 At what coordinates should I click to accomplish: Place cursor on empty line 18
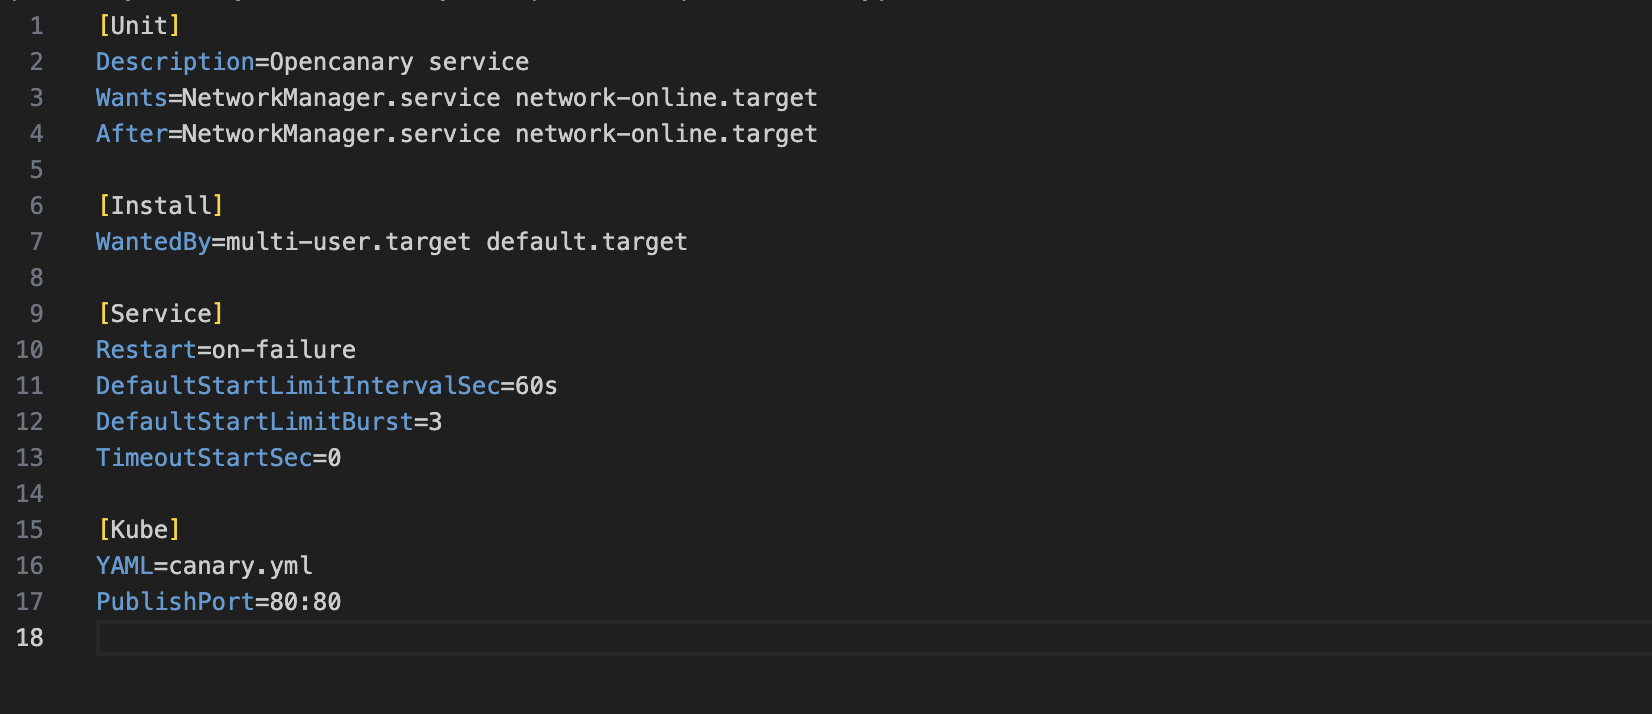[873, 638]
